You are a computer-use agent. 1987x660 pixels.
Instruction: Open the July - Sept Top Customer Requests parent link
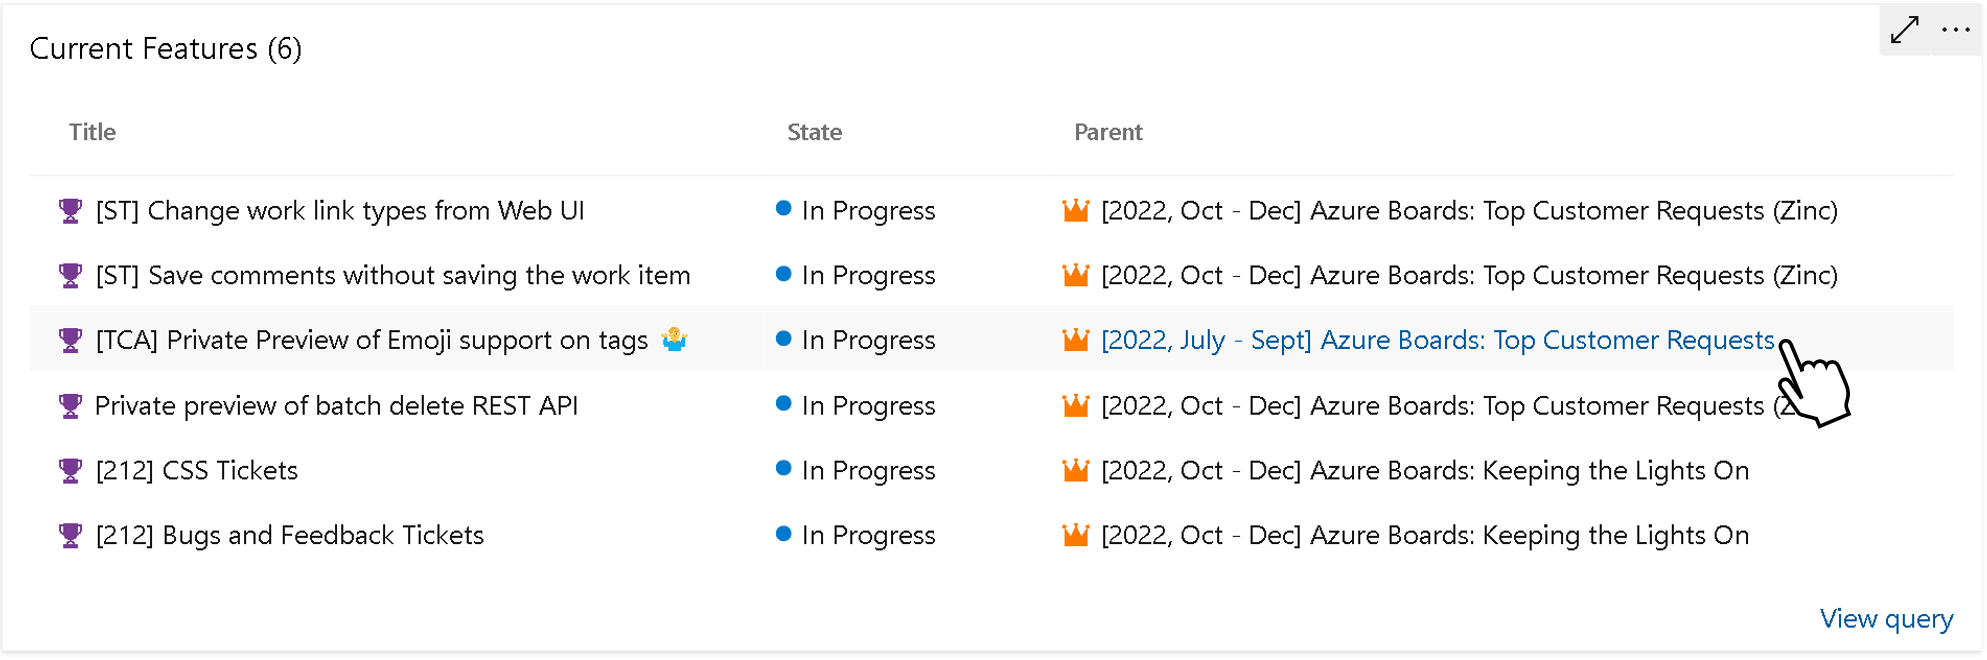click(1435, 340)
